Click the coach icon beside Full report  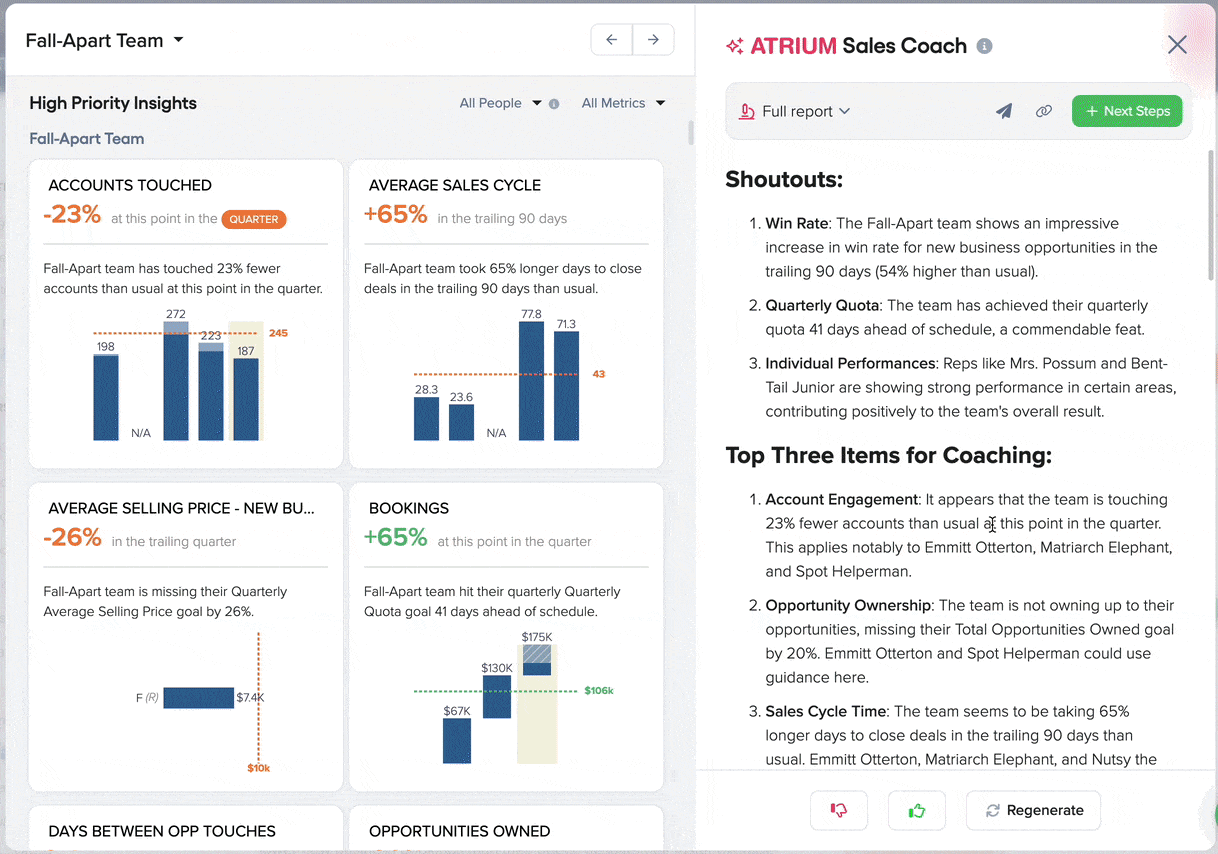746,111
